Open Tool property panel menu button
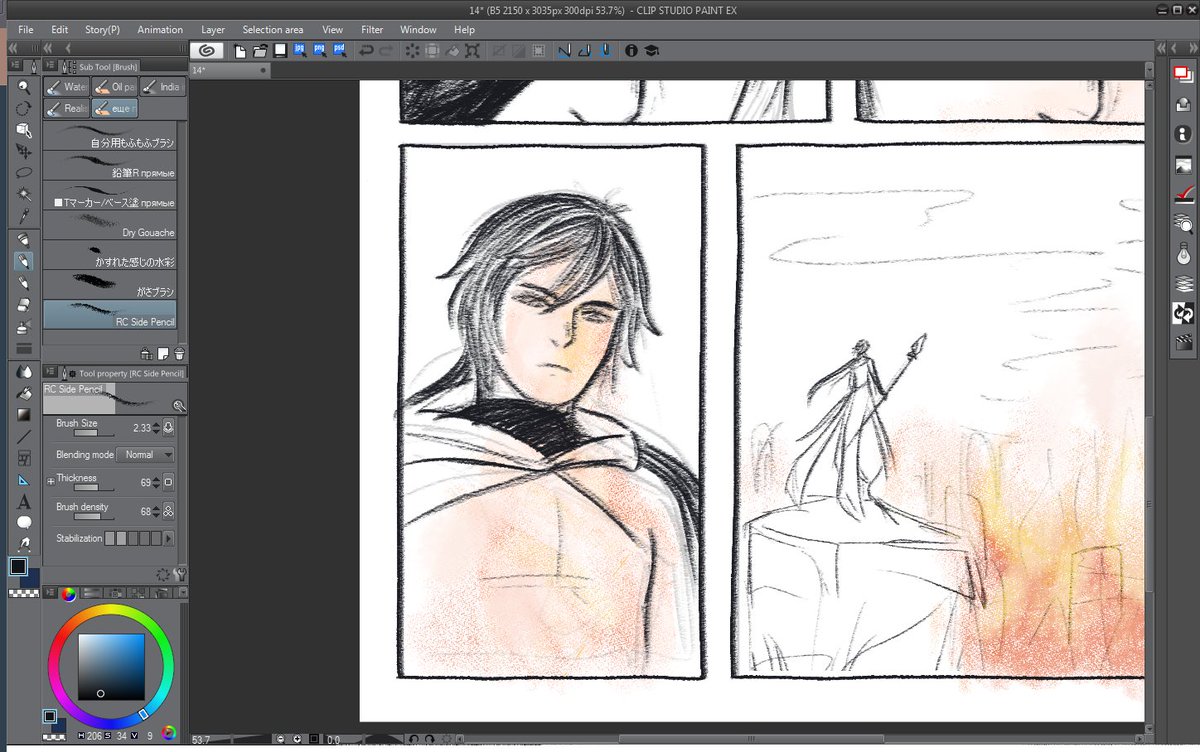1200x752 pixels. [x=49, y=373]
